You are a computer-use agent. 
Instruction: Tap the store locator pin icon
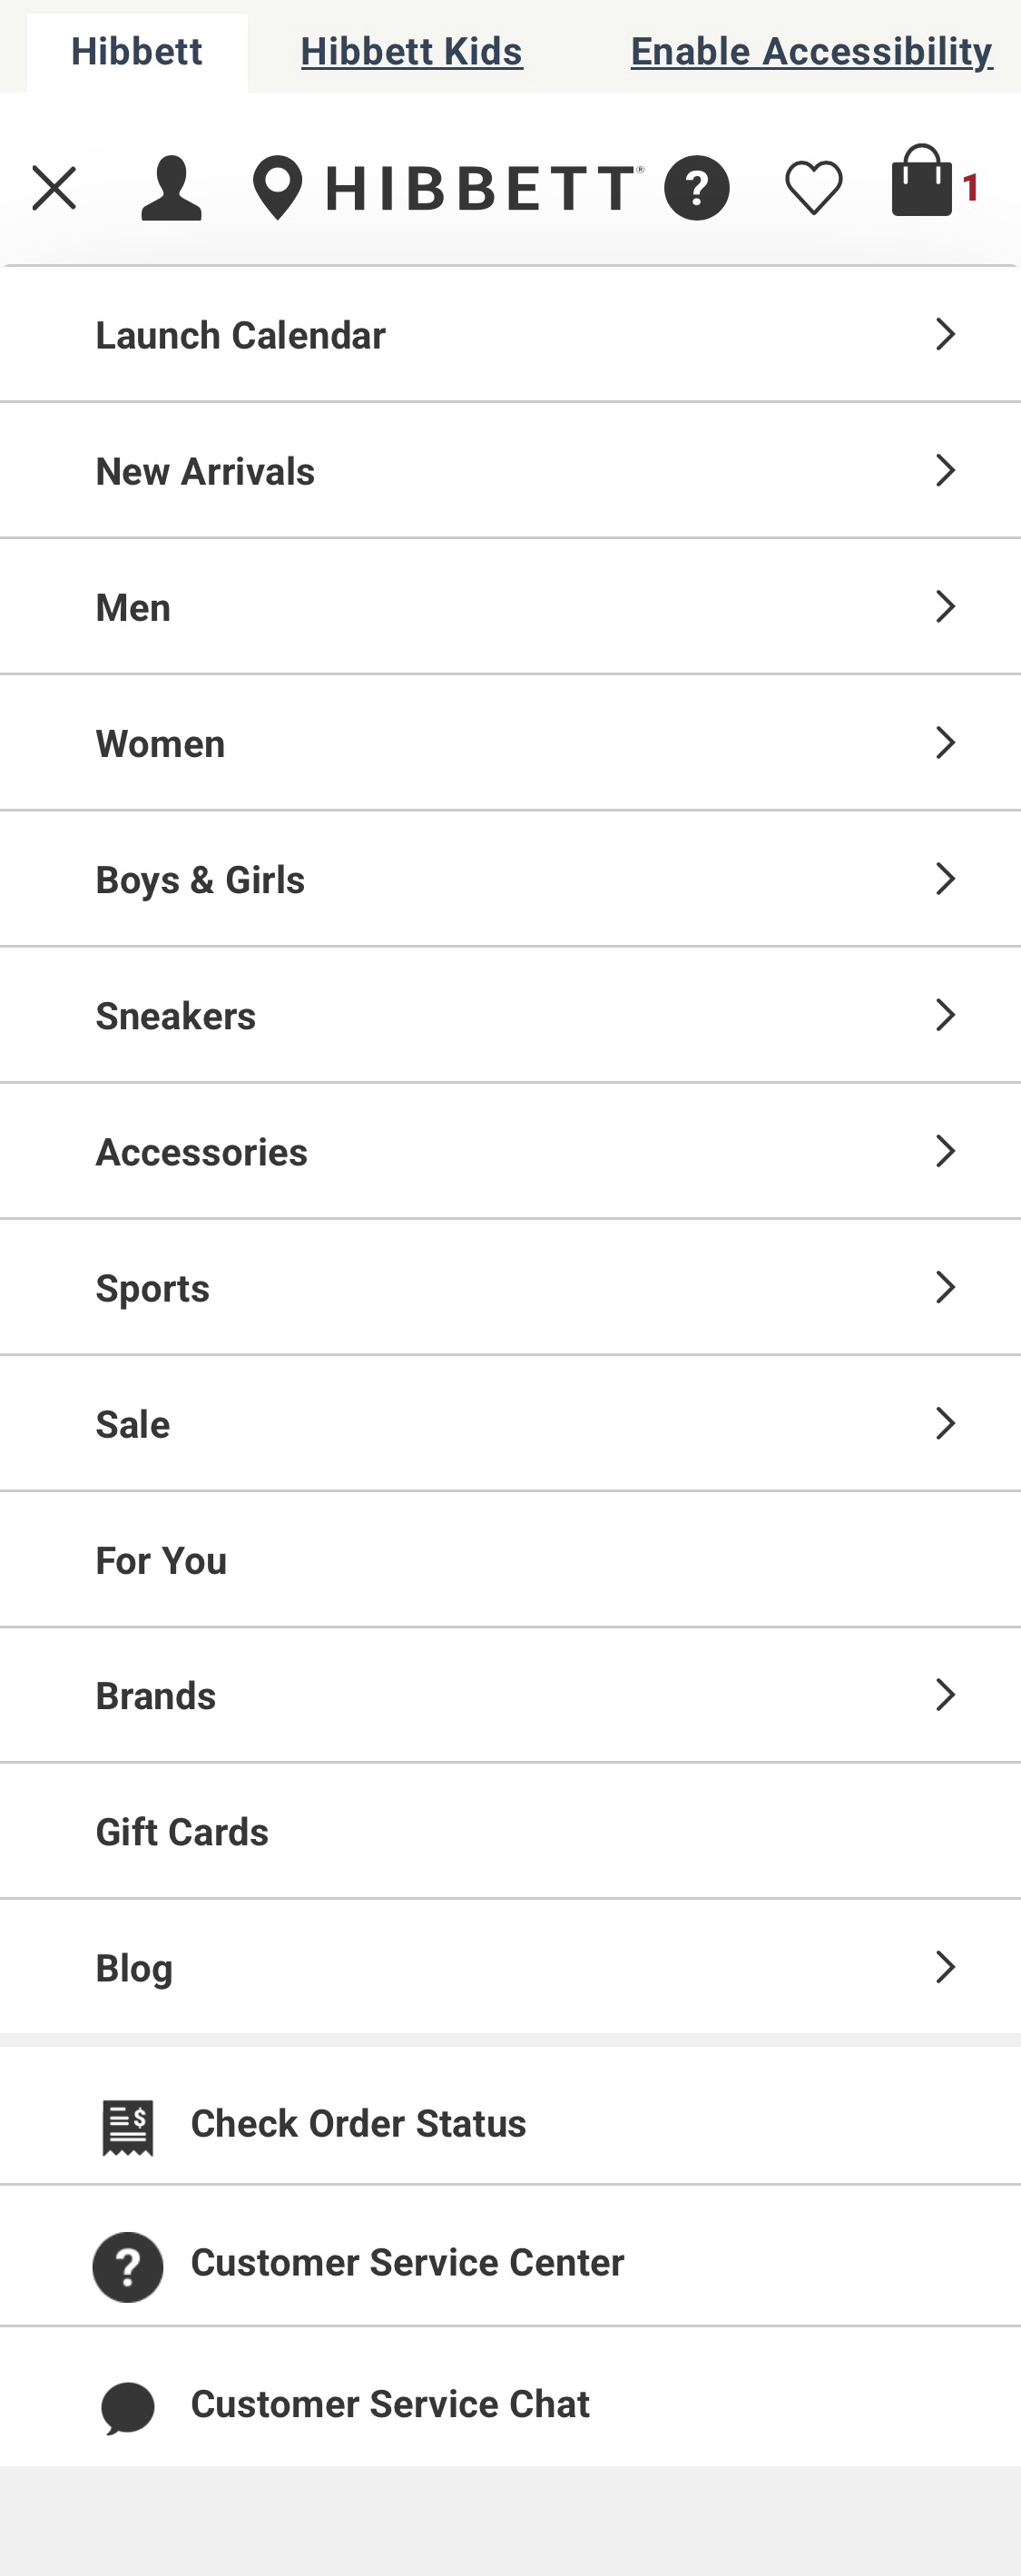(277, 188)
